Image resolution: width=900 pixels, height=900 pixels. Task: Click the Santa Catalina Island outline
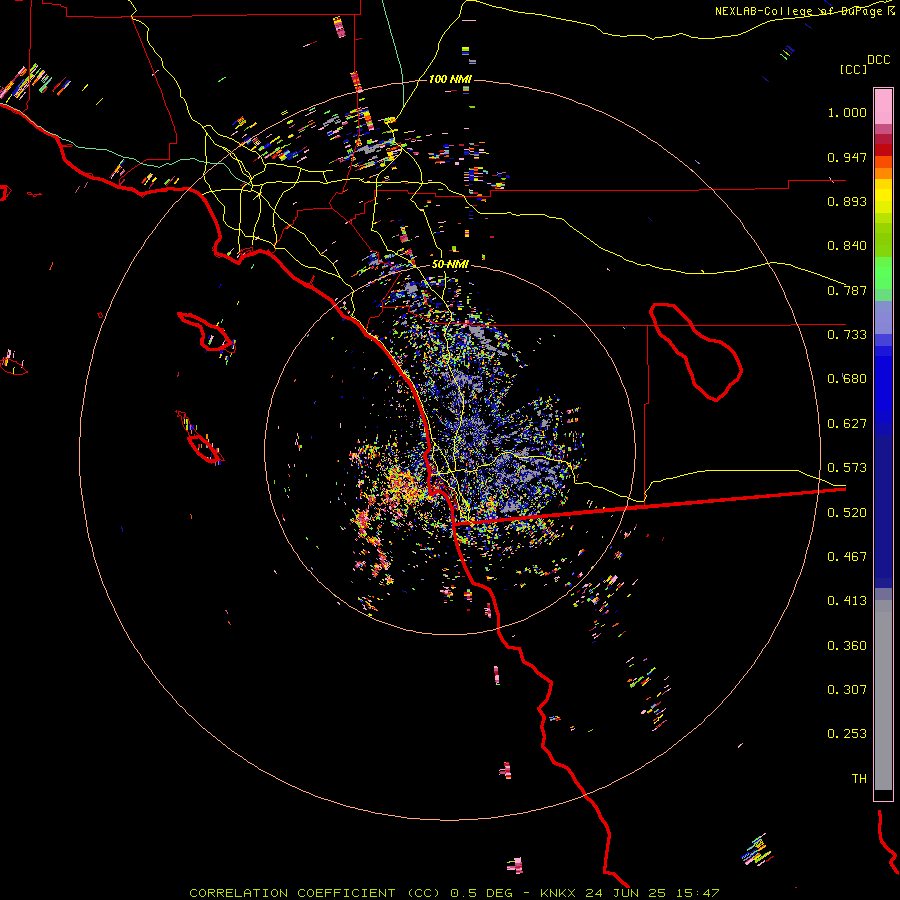click(205, 332)
